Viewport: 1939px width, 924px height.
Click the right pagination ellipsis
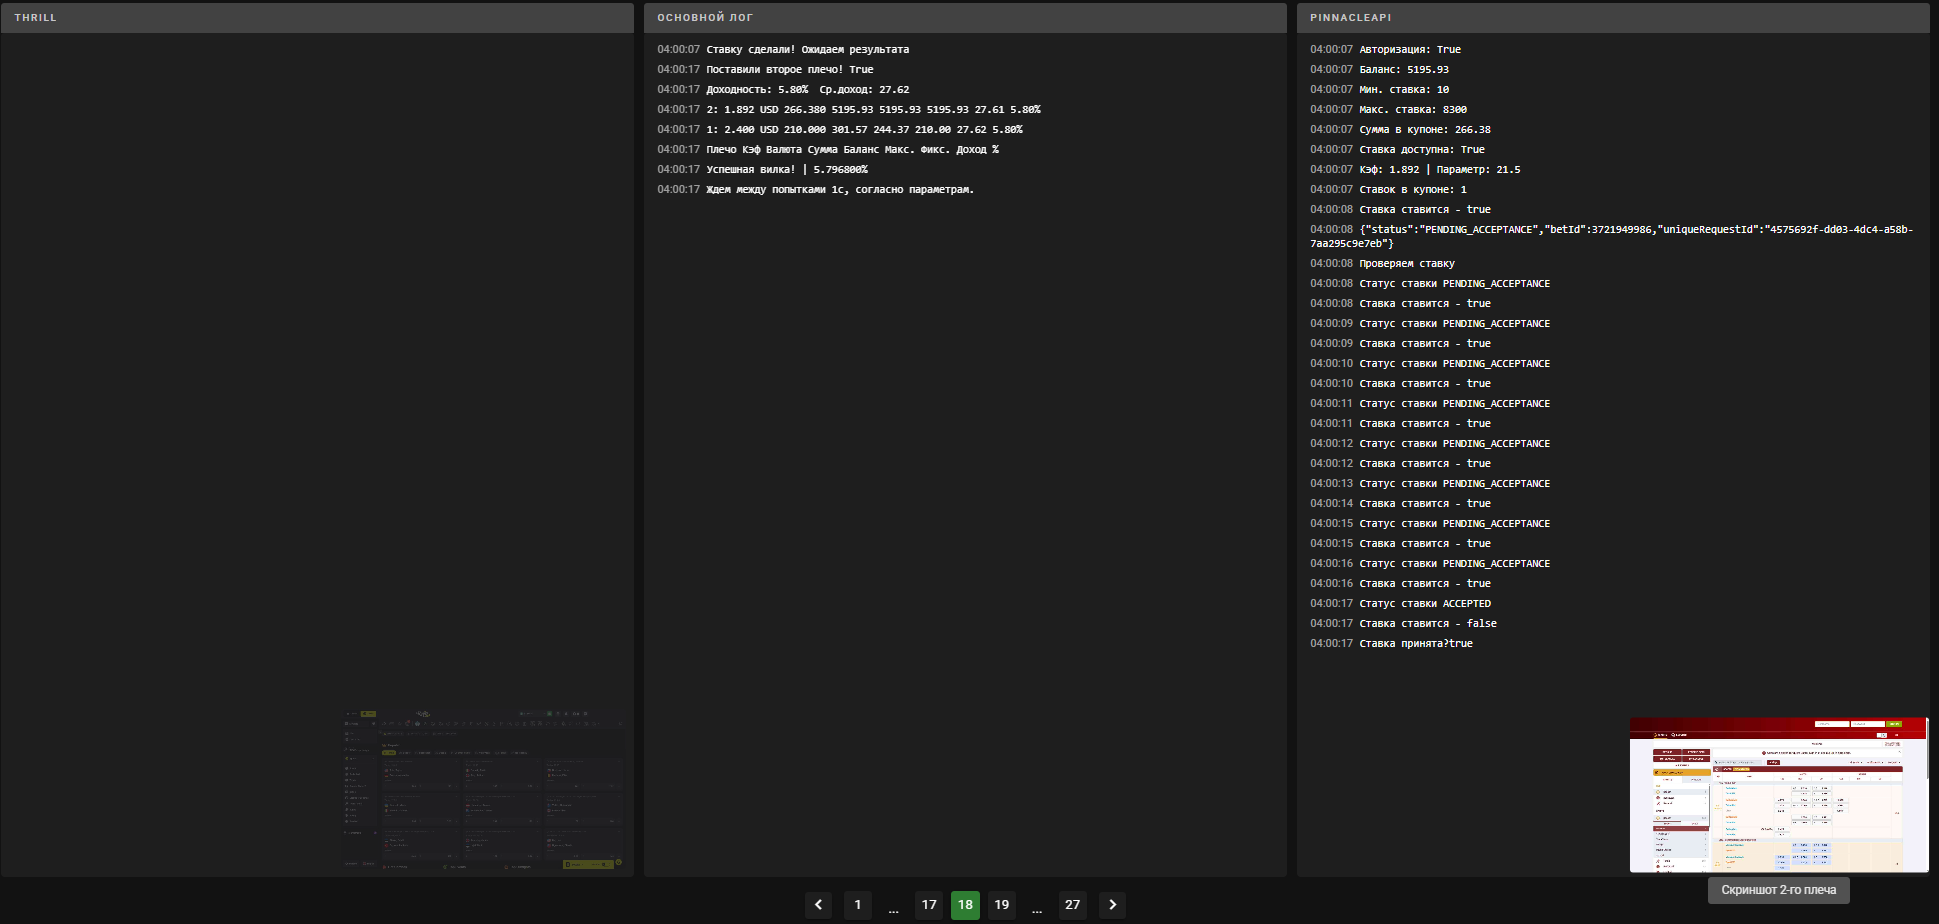1037,909
